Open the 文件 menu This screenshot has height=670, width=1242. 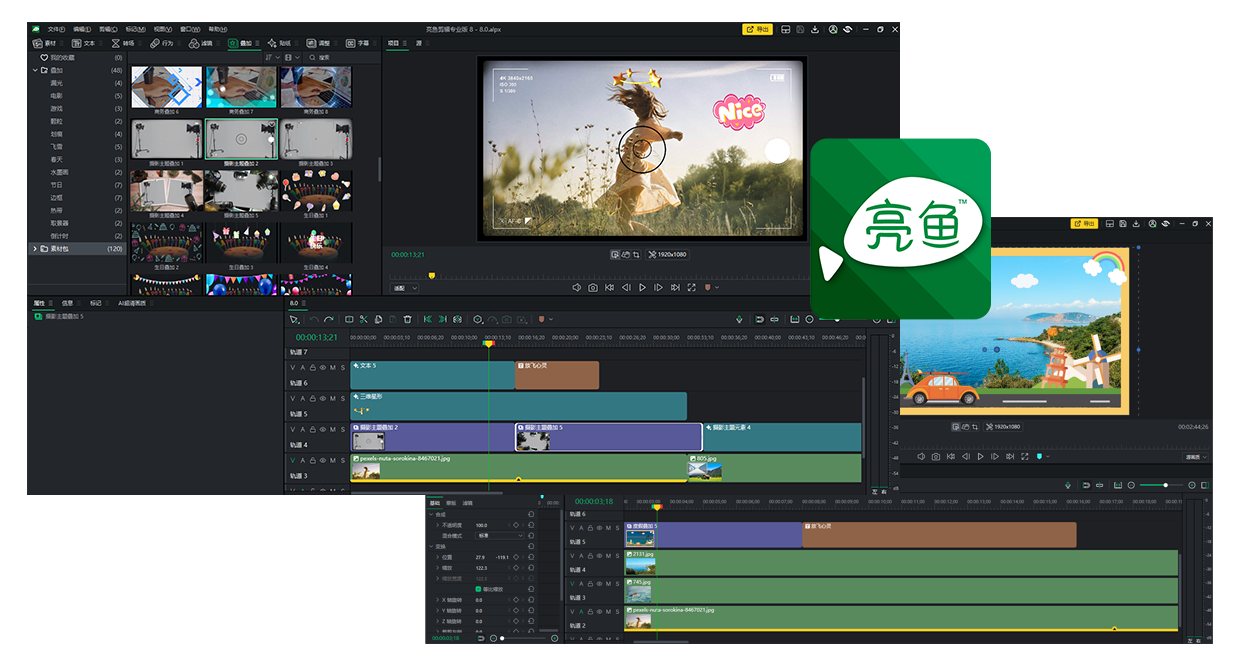tap(55, 30)
